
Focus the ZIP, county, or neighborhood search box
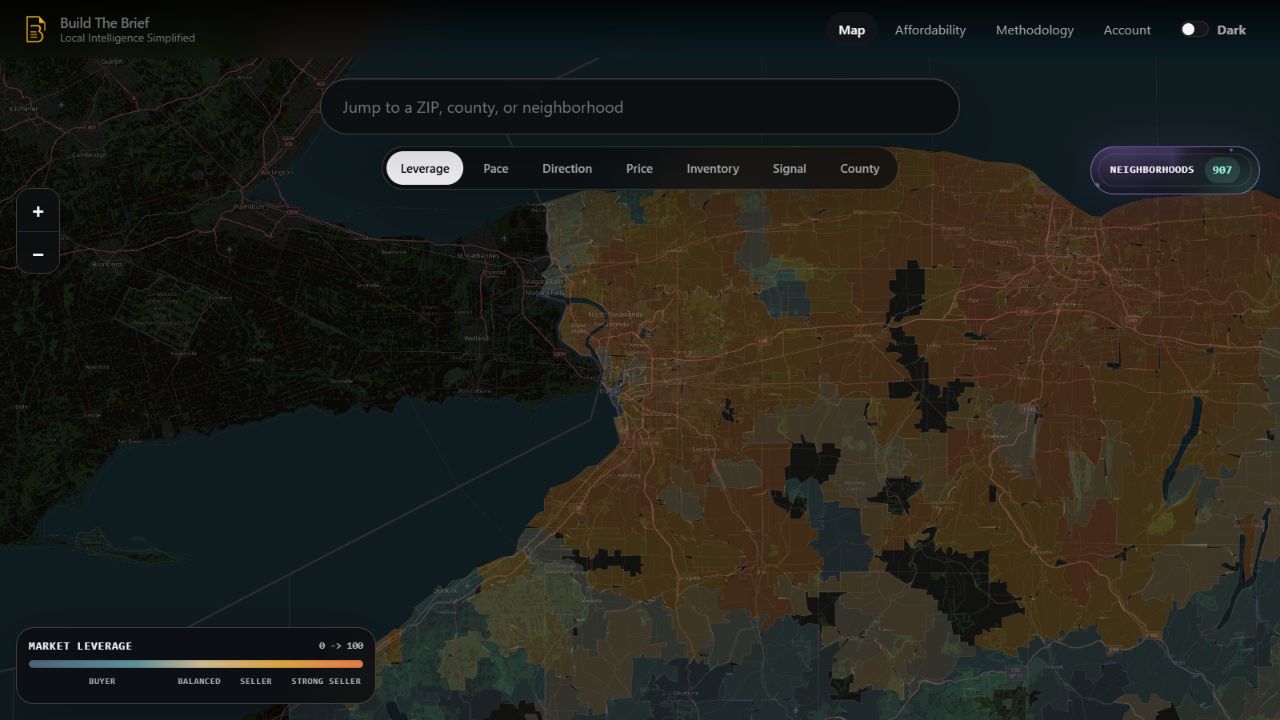click(x=640, y=107)
